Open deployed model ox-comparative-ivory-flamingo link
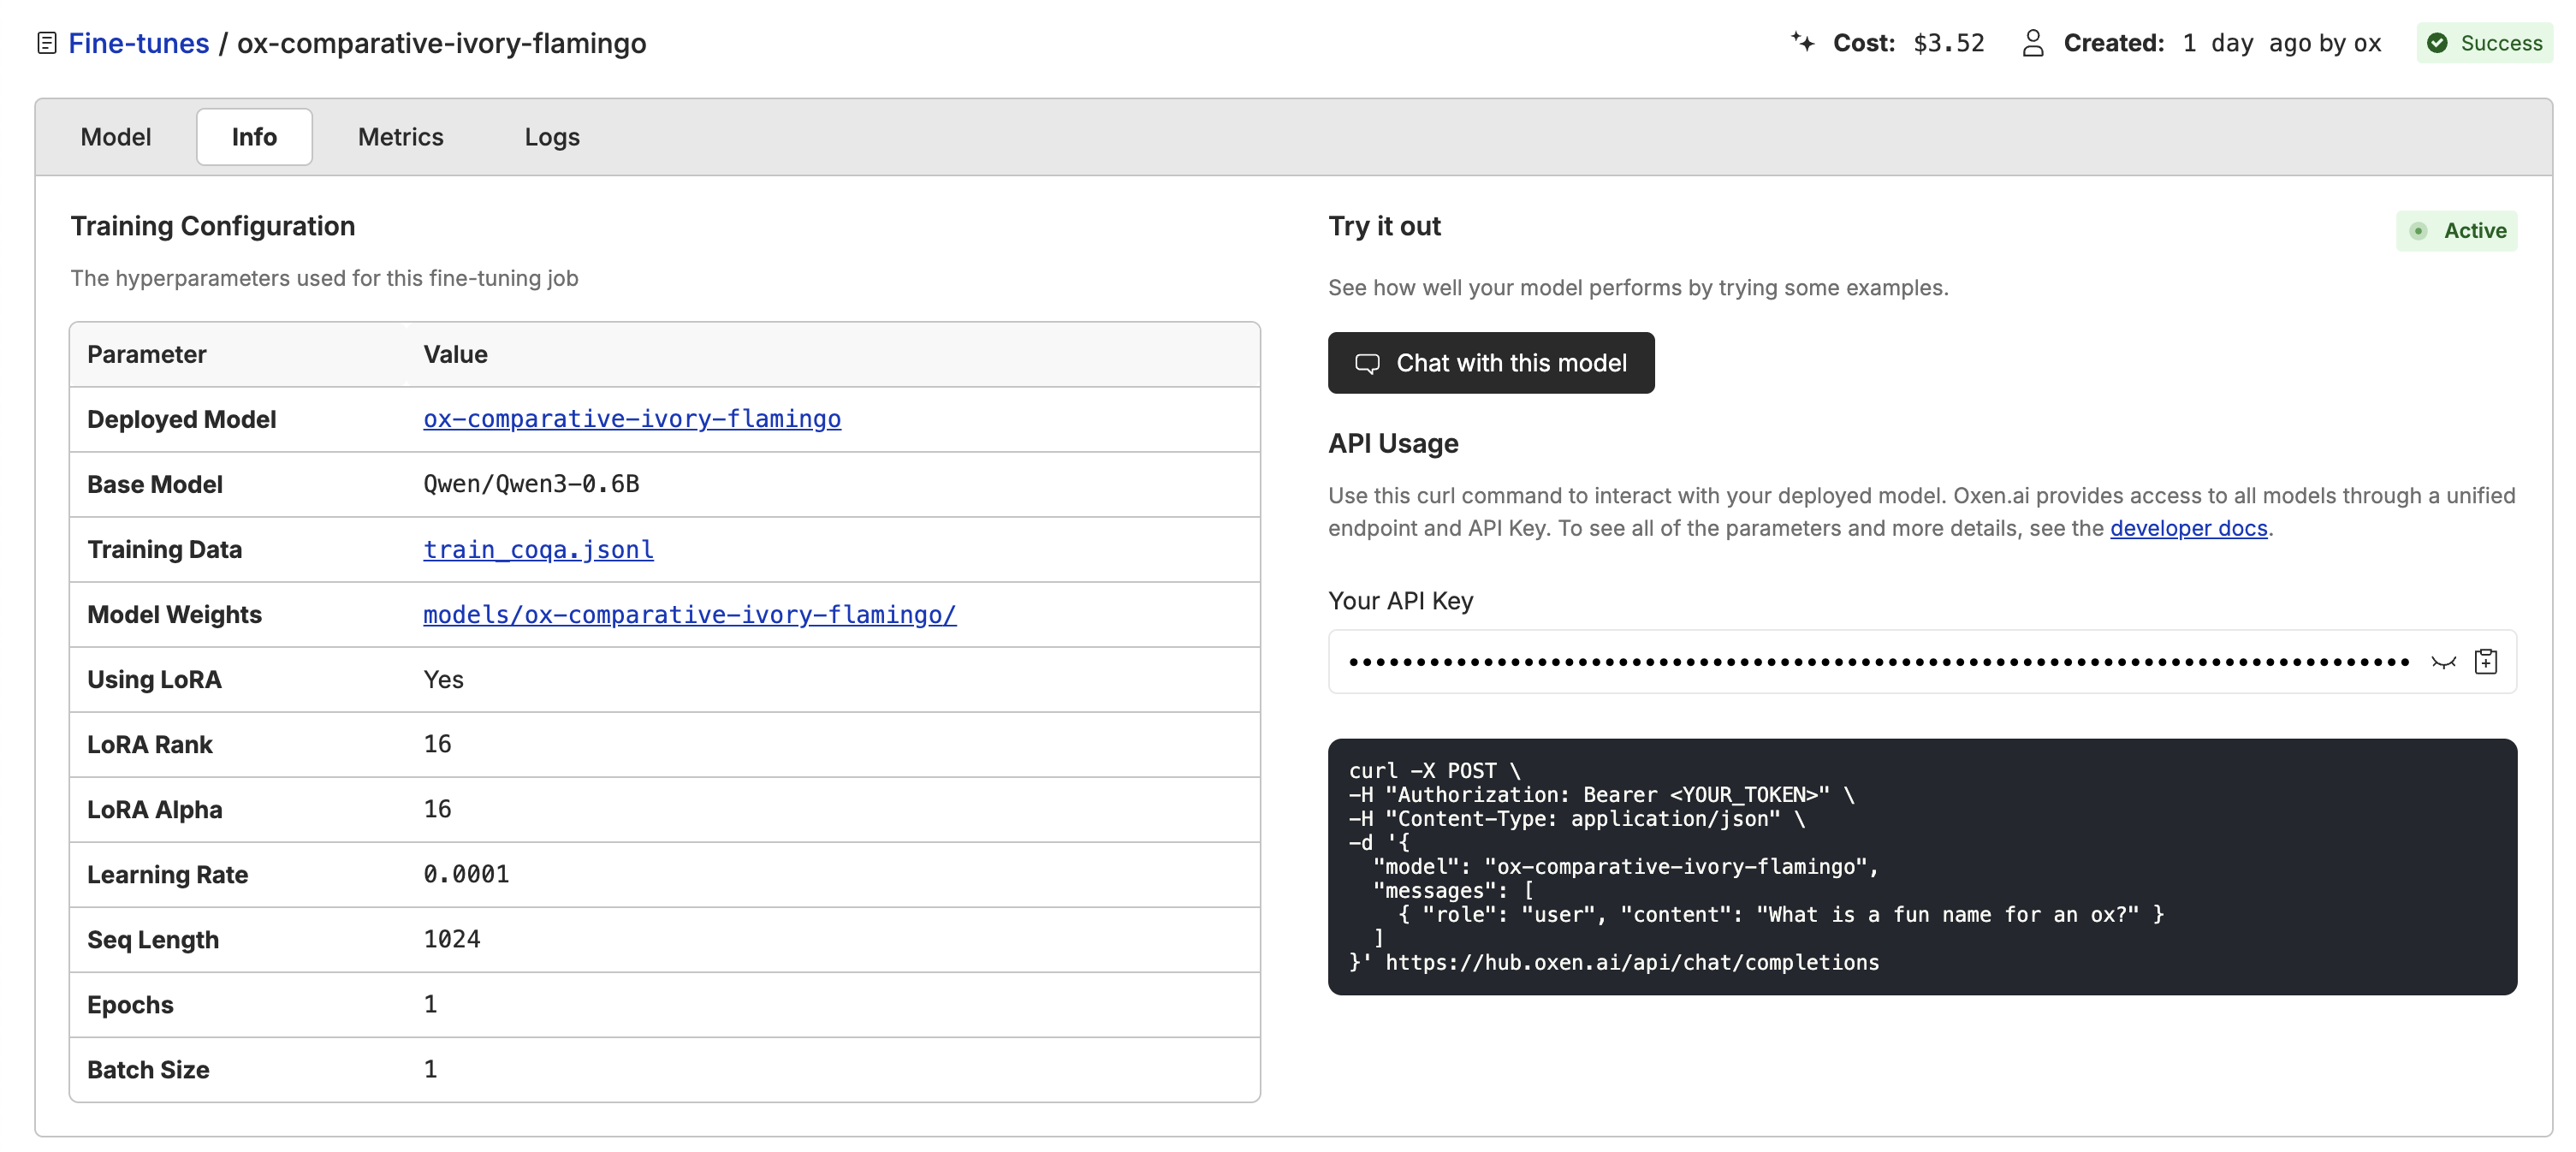Viewport: 2576px width, 1152px height. click(x=631, y=419)
